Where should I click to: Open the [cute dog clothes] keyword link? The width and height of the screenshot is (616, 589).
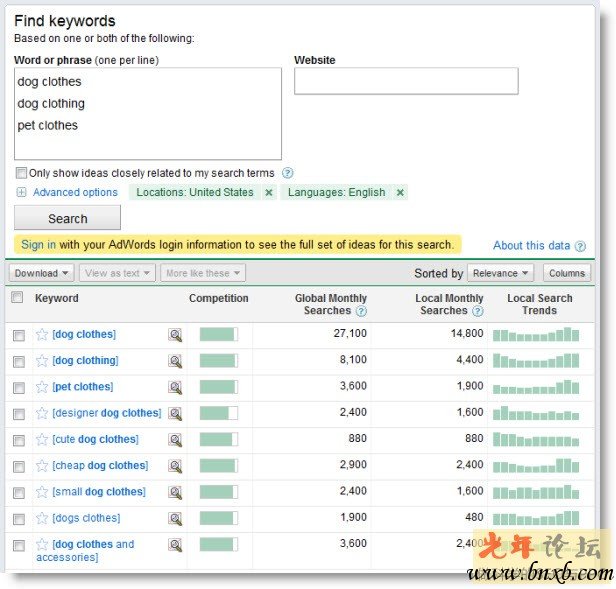pos(95,439)
